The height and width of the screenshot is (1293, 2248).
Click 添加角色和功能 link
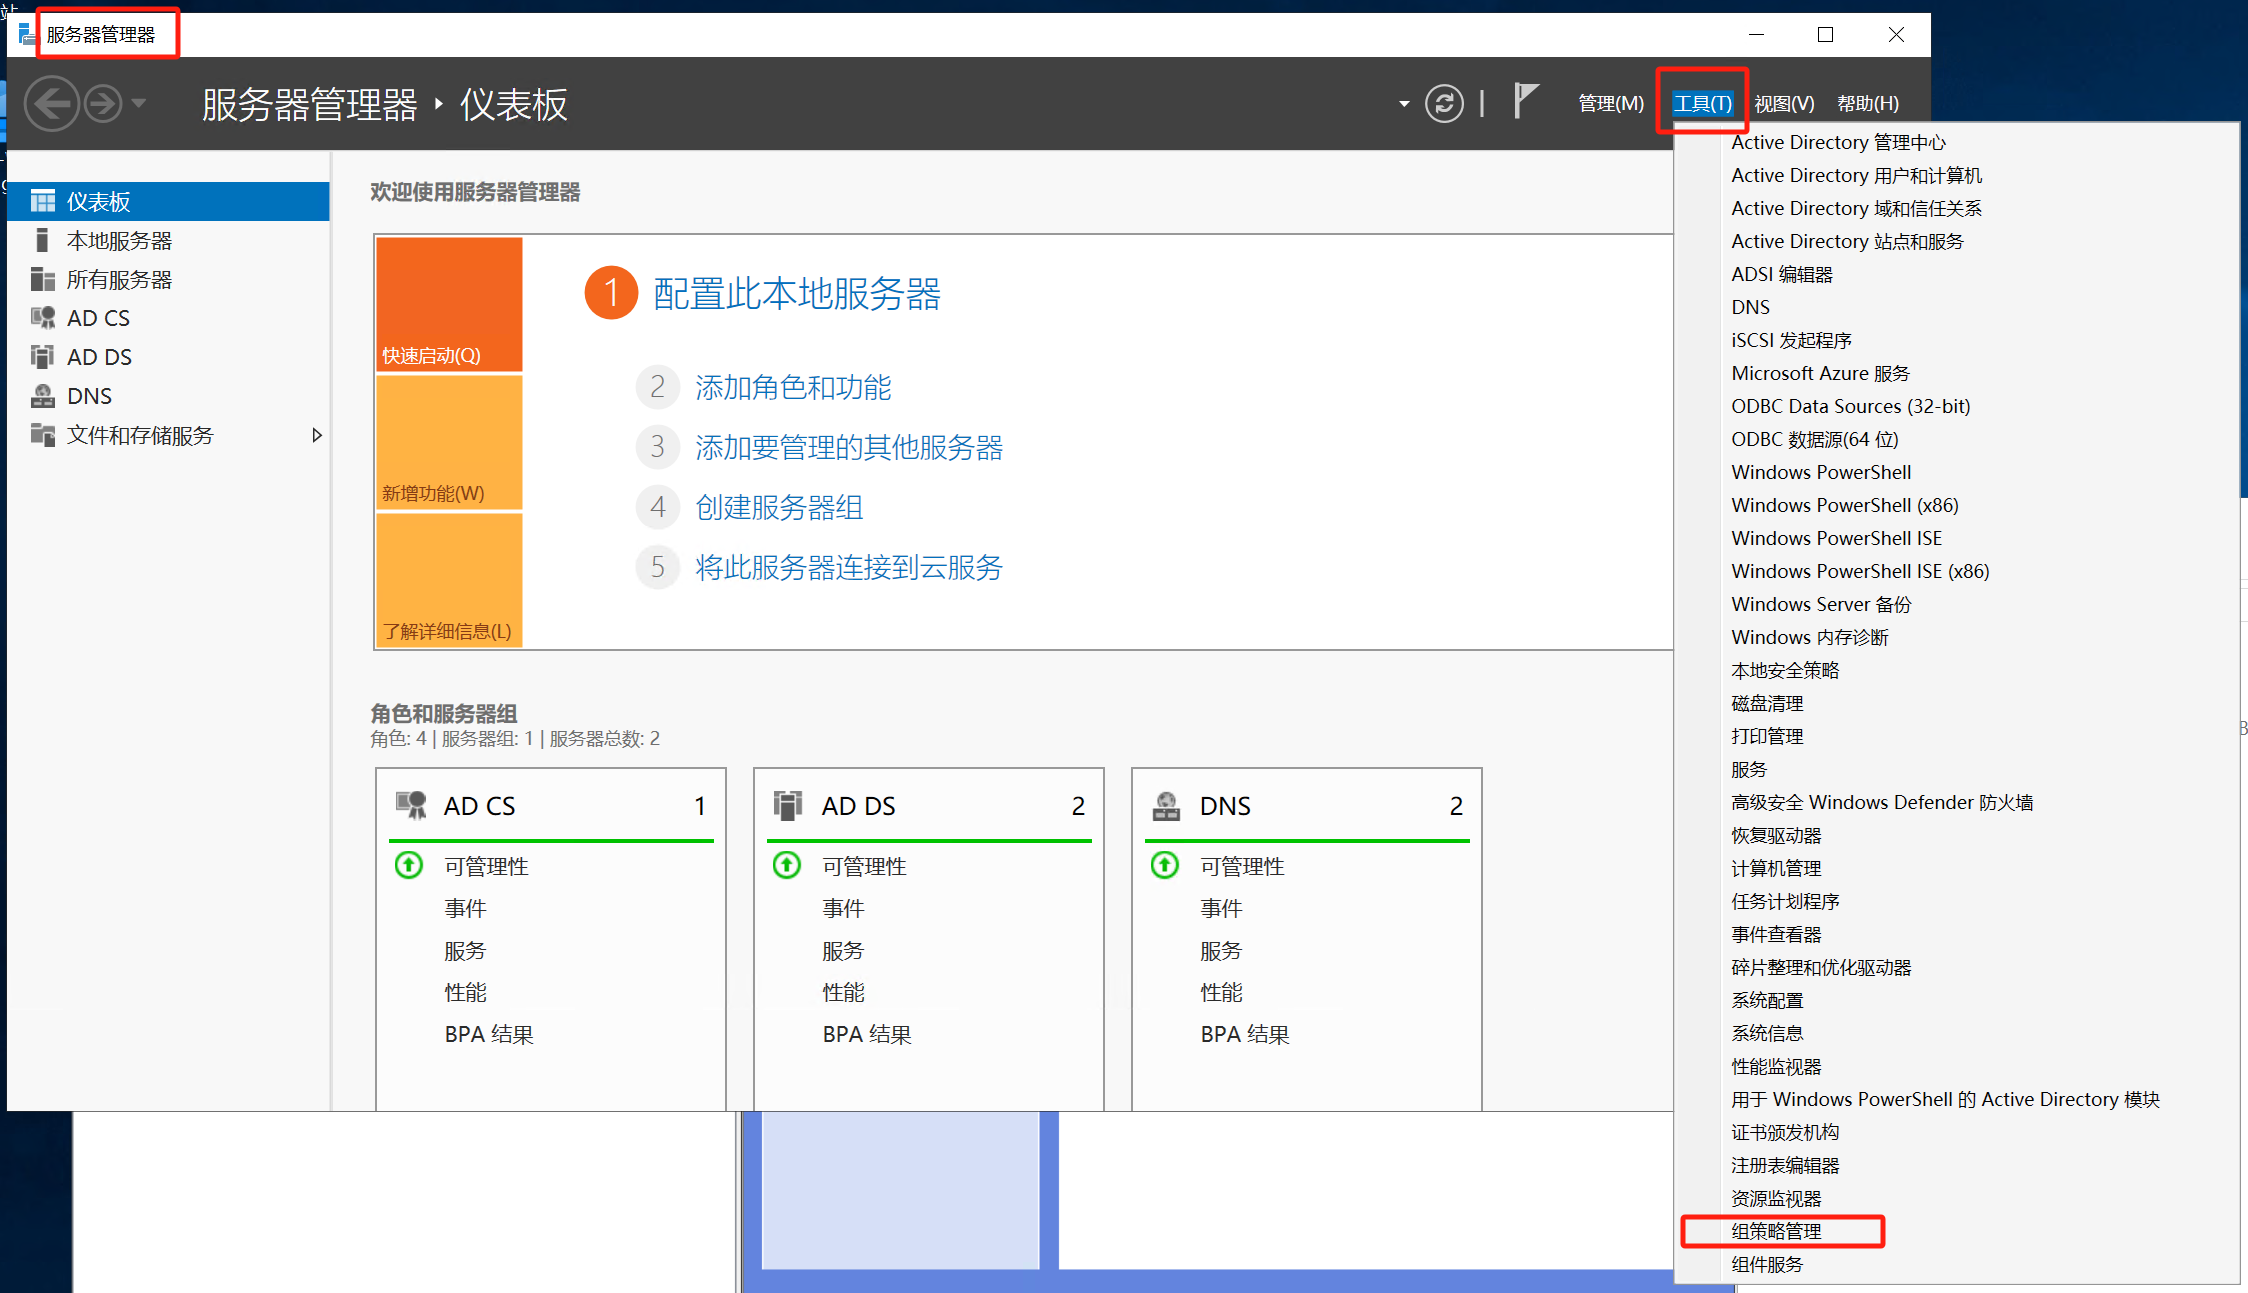click(793, 388)
